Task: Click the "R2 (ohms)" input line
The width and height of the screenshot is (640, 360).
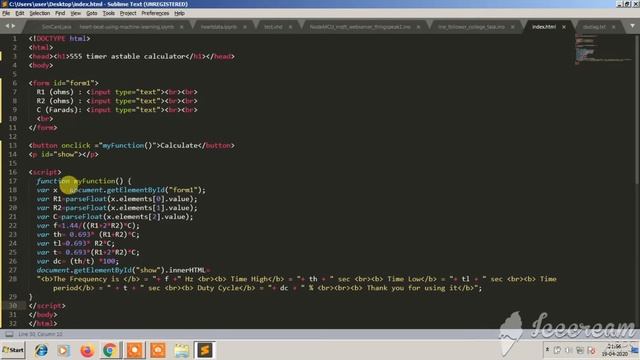Action: tap(117, 101)
